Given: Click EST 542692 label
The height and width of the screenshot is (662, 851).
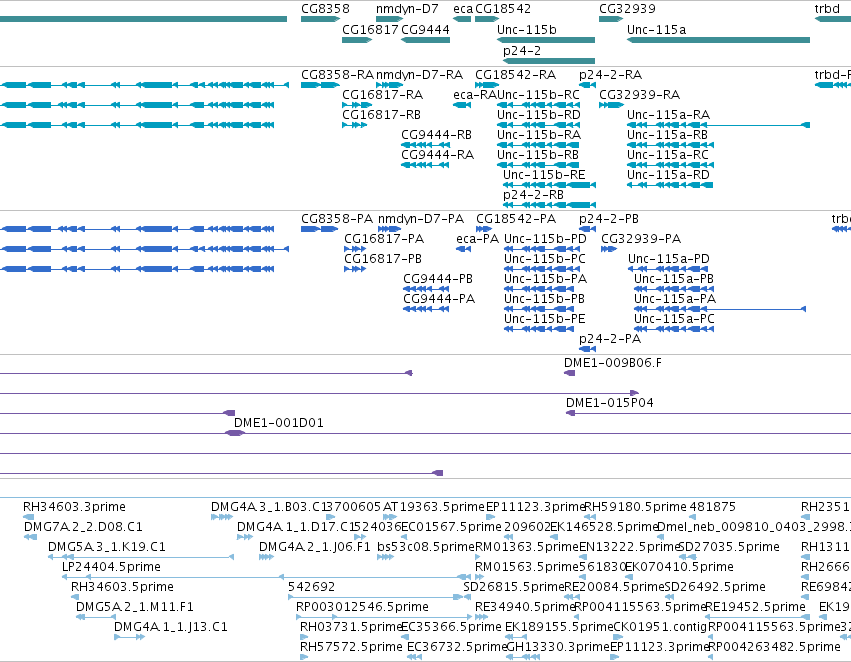Looking at the screenshot, I should pos(312,587).
